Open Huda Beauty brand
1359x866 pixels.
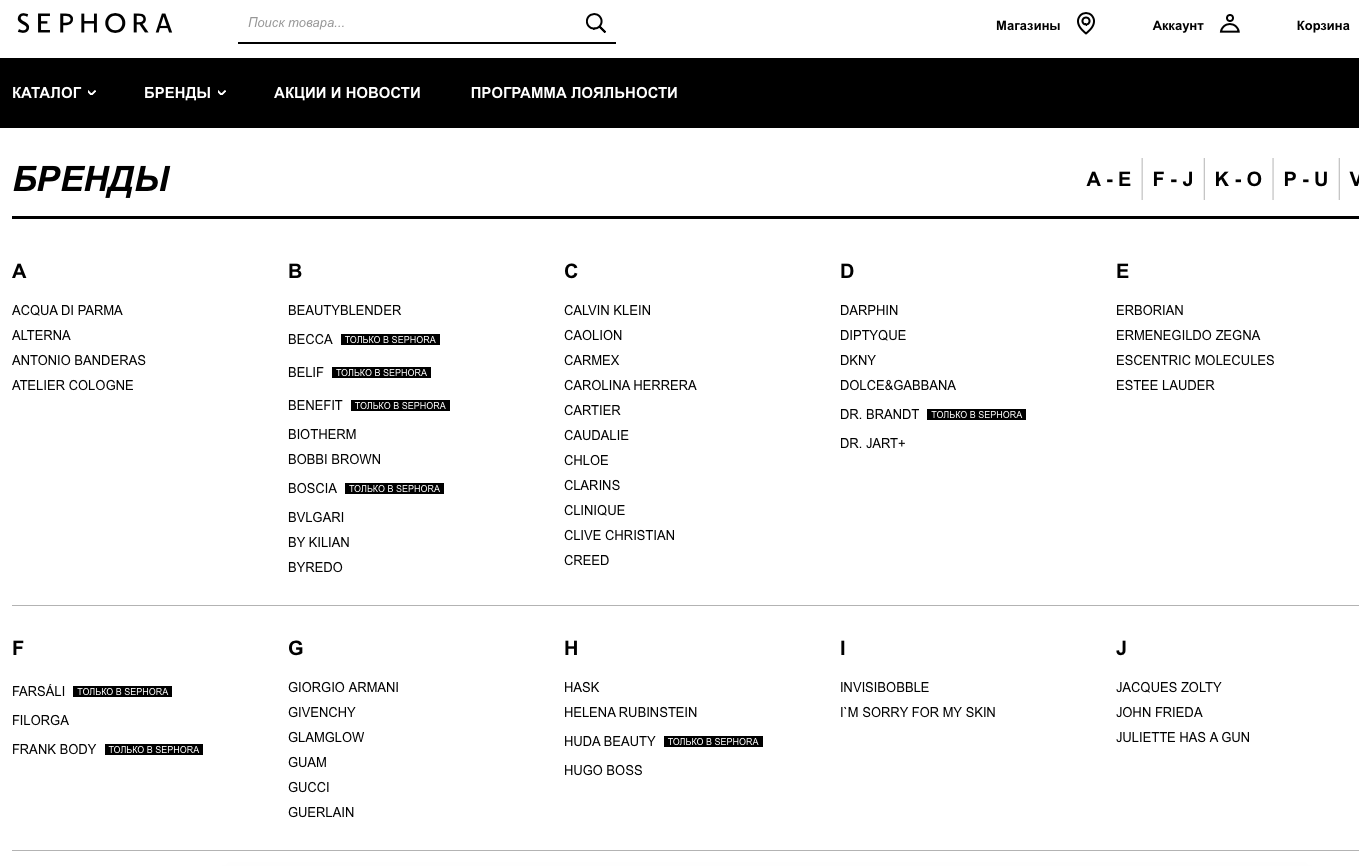coord(610,742)
